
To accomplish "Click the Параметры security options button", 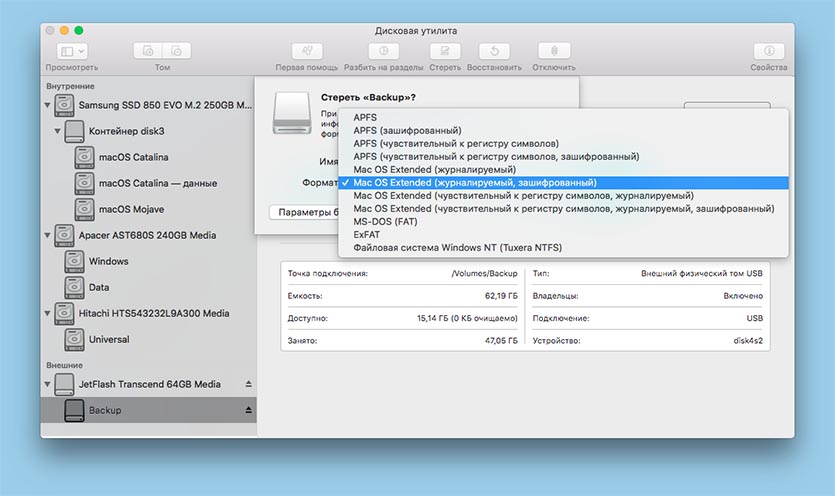I will pos(300,212).
